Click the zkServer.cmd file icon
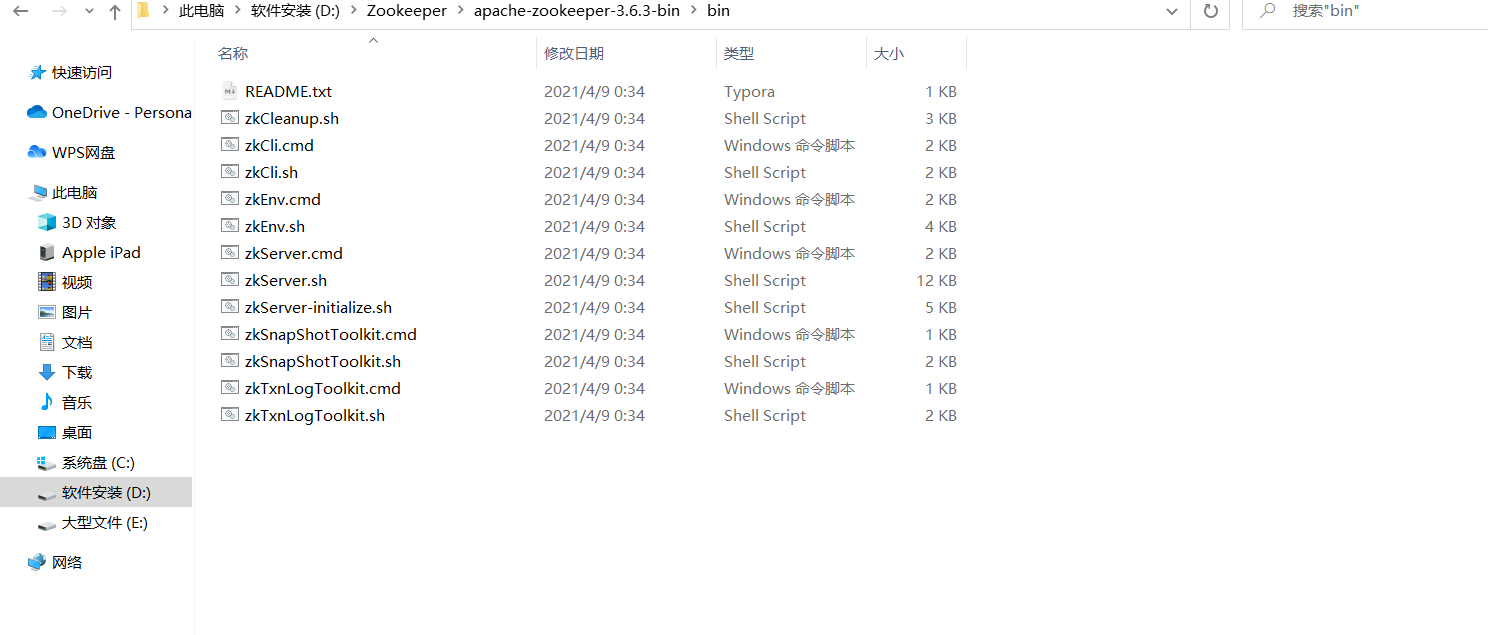Viewport: 1488px width, 635px height. [x=230, y=253]
